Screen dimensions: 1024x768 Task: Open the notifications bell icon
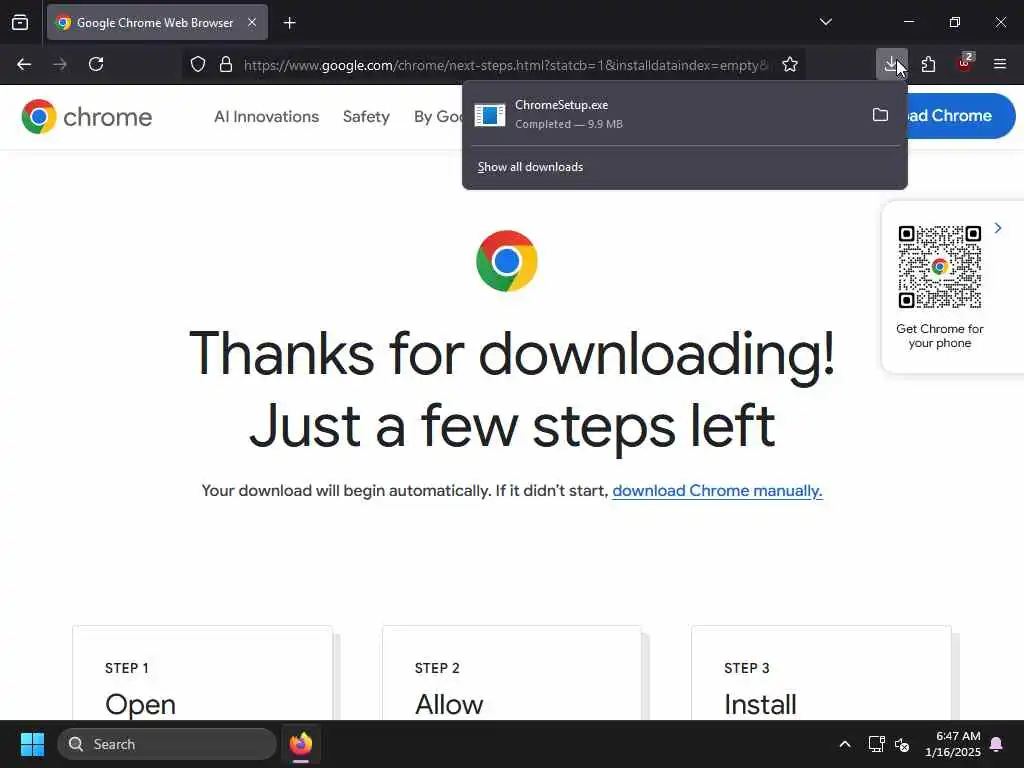(997, 744)
